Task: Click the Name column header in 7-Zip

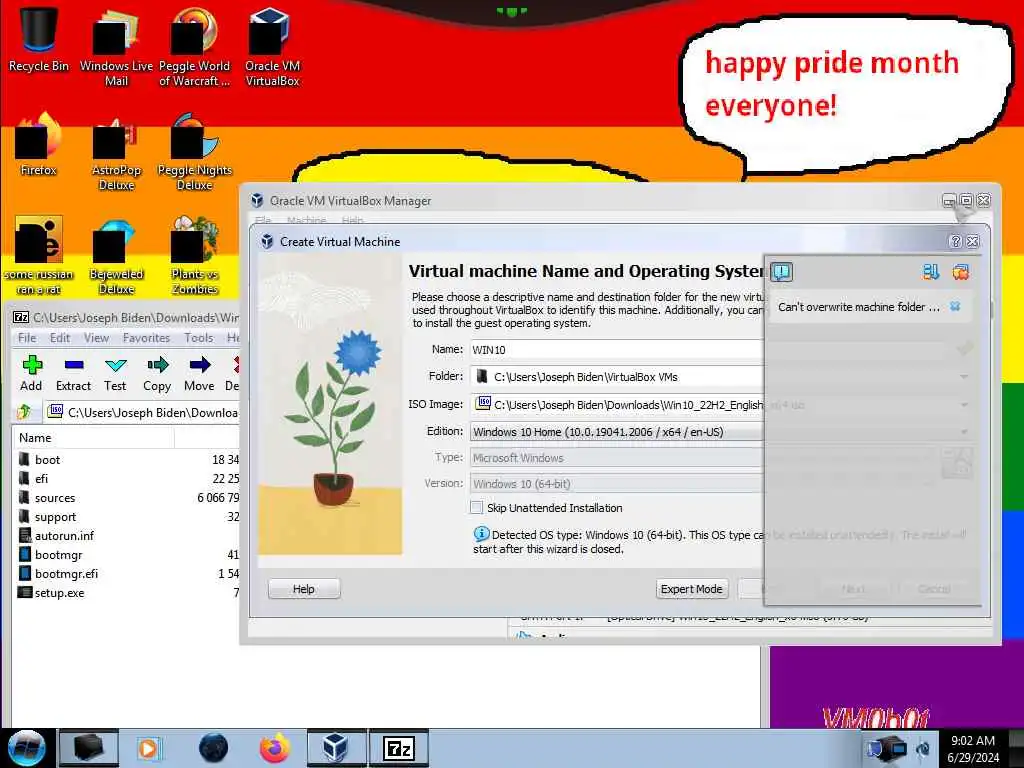Action: [93, 438]
